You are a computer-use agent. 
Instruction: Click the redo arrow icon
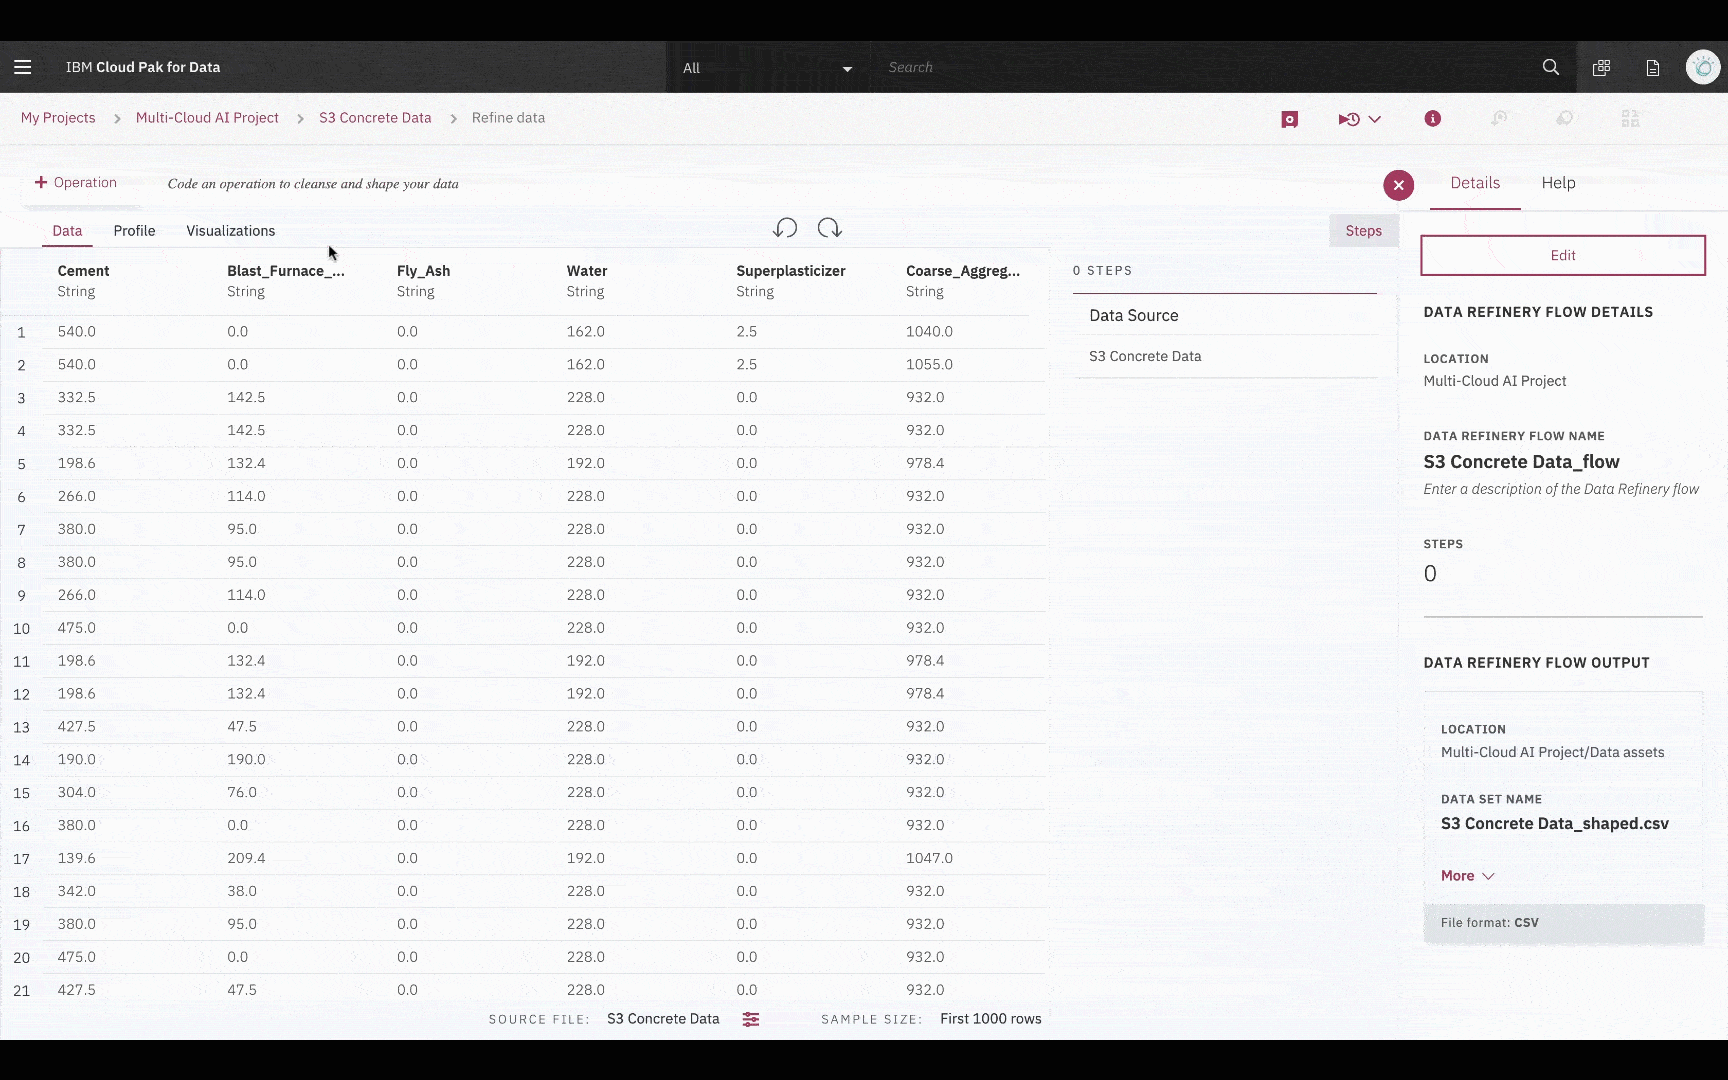[x=829, y=228]
